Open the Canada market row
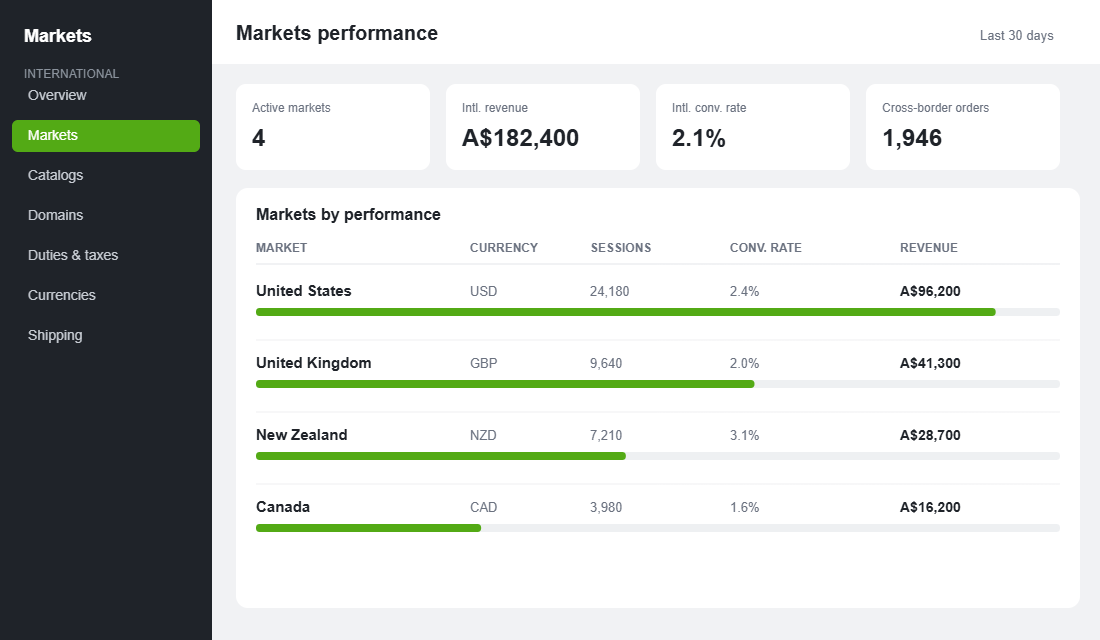This screenshot has width=1100, height=640. [657, 519]
